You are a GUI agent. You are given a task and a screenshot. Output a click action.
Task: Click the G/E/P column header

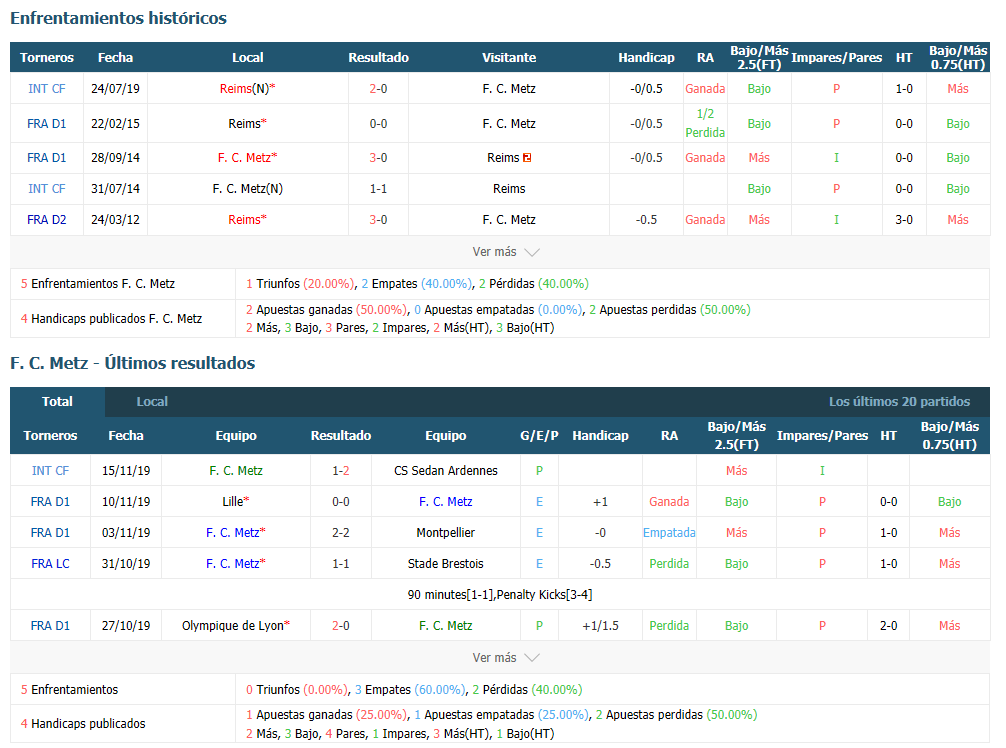(539, 436)
